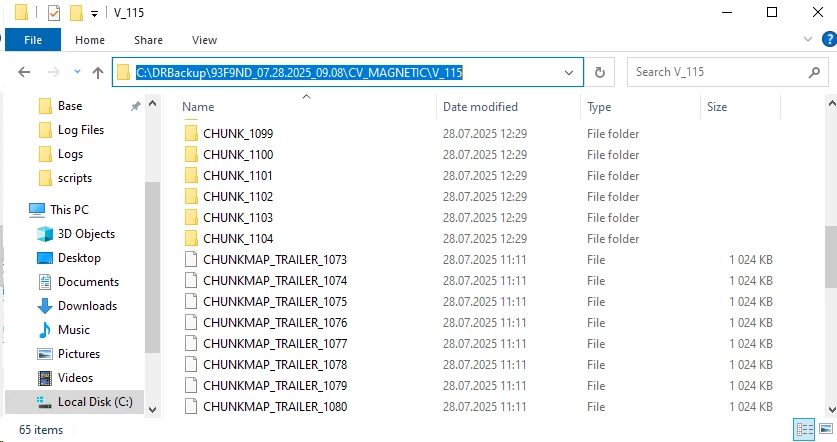837x442 pixels.
Task: Open Videos in navigation pane
Action: [x=75, y=378]
